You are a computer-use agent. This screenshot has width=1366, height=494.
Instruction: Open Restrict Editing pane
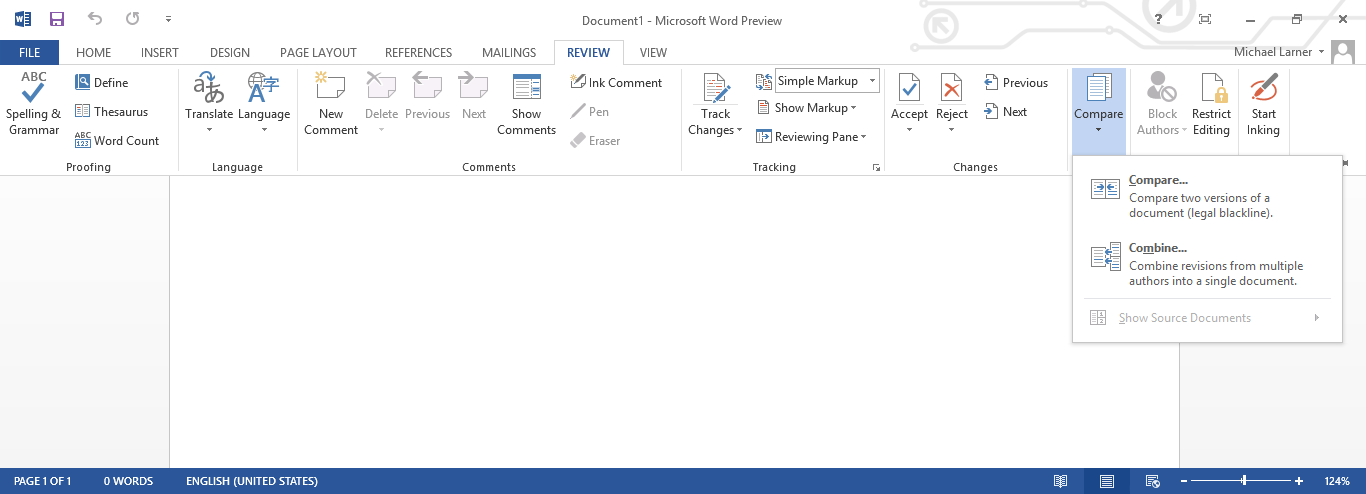1211,104
